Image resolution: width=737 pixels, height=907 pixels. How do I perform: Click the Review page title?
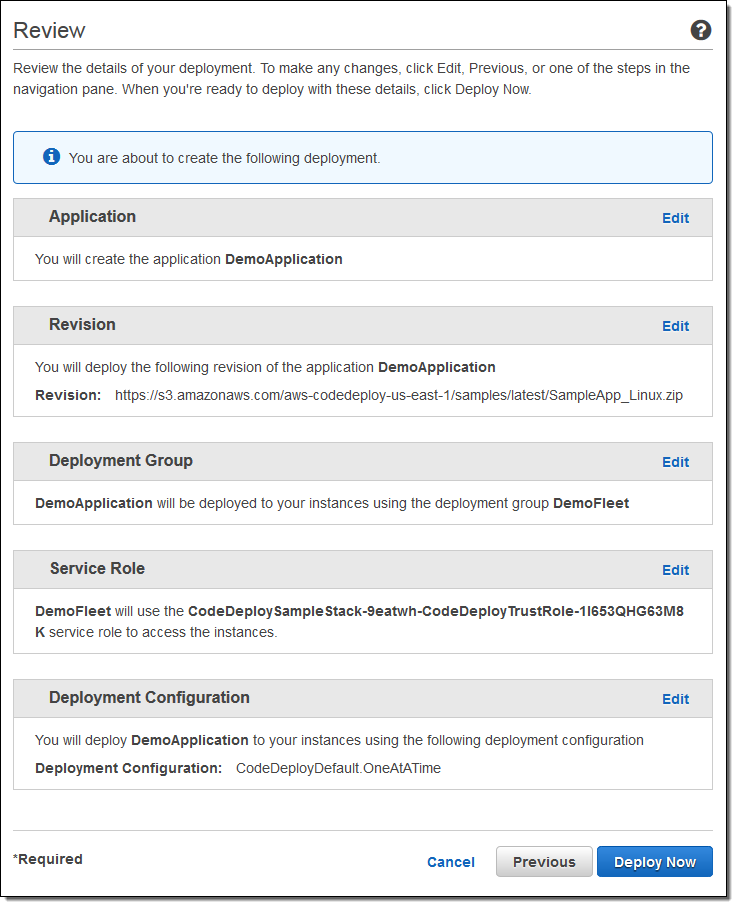click(49, 30)
